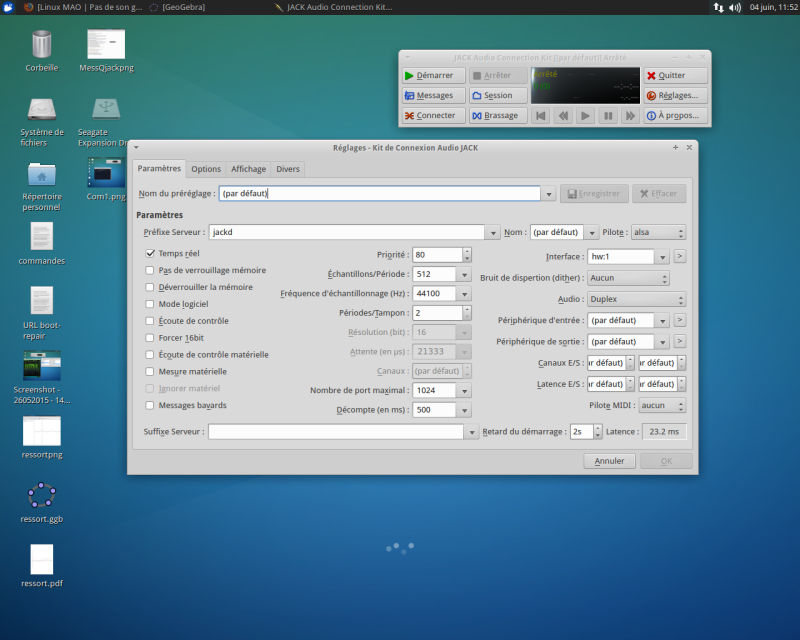Switch to the Options tab
This screenshot has width=800, height=640.
[x=206, y=169]
